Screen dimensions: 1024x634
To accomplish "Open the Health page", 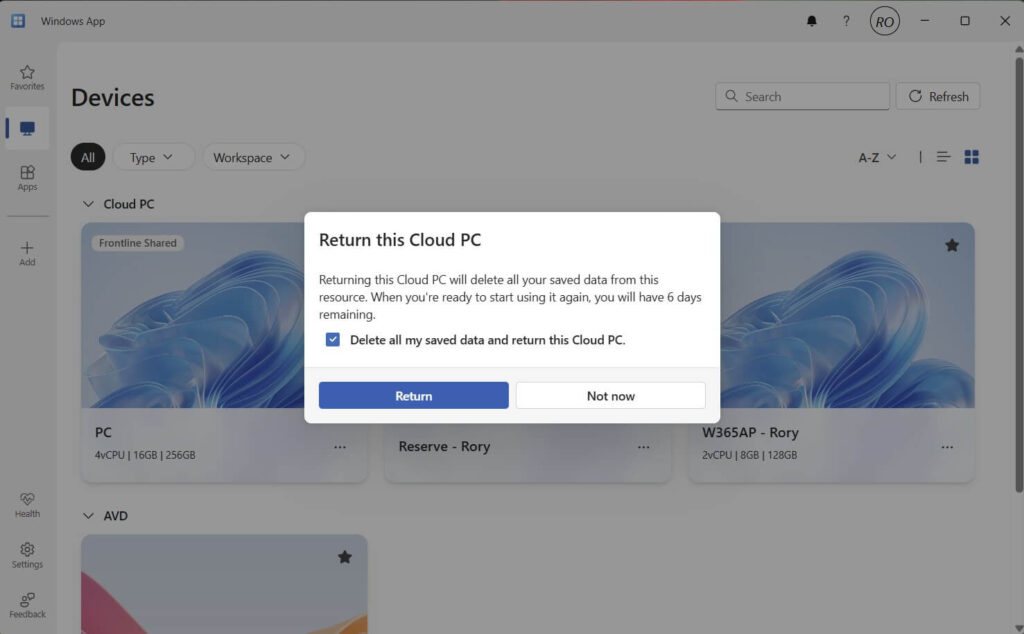I will (x=27, y=505).
